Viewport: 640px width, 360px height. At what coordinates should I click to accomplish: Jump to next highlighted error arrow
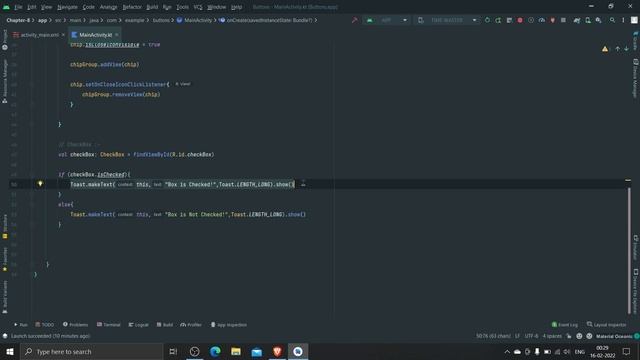click(626, 49)
